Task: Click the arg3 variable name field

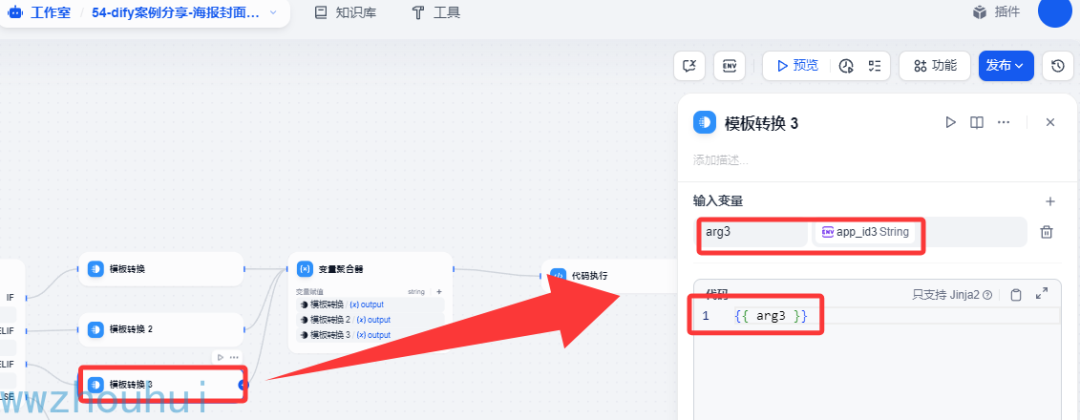Action: point(750,232)
